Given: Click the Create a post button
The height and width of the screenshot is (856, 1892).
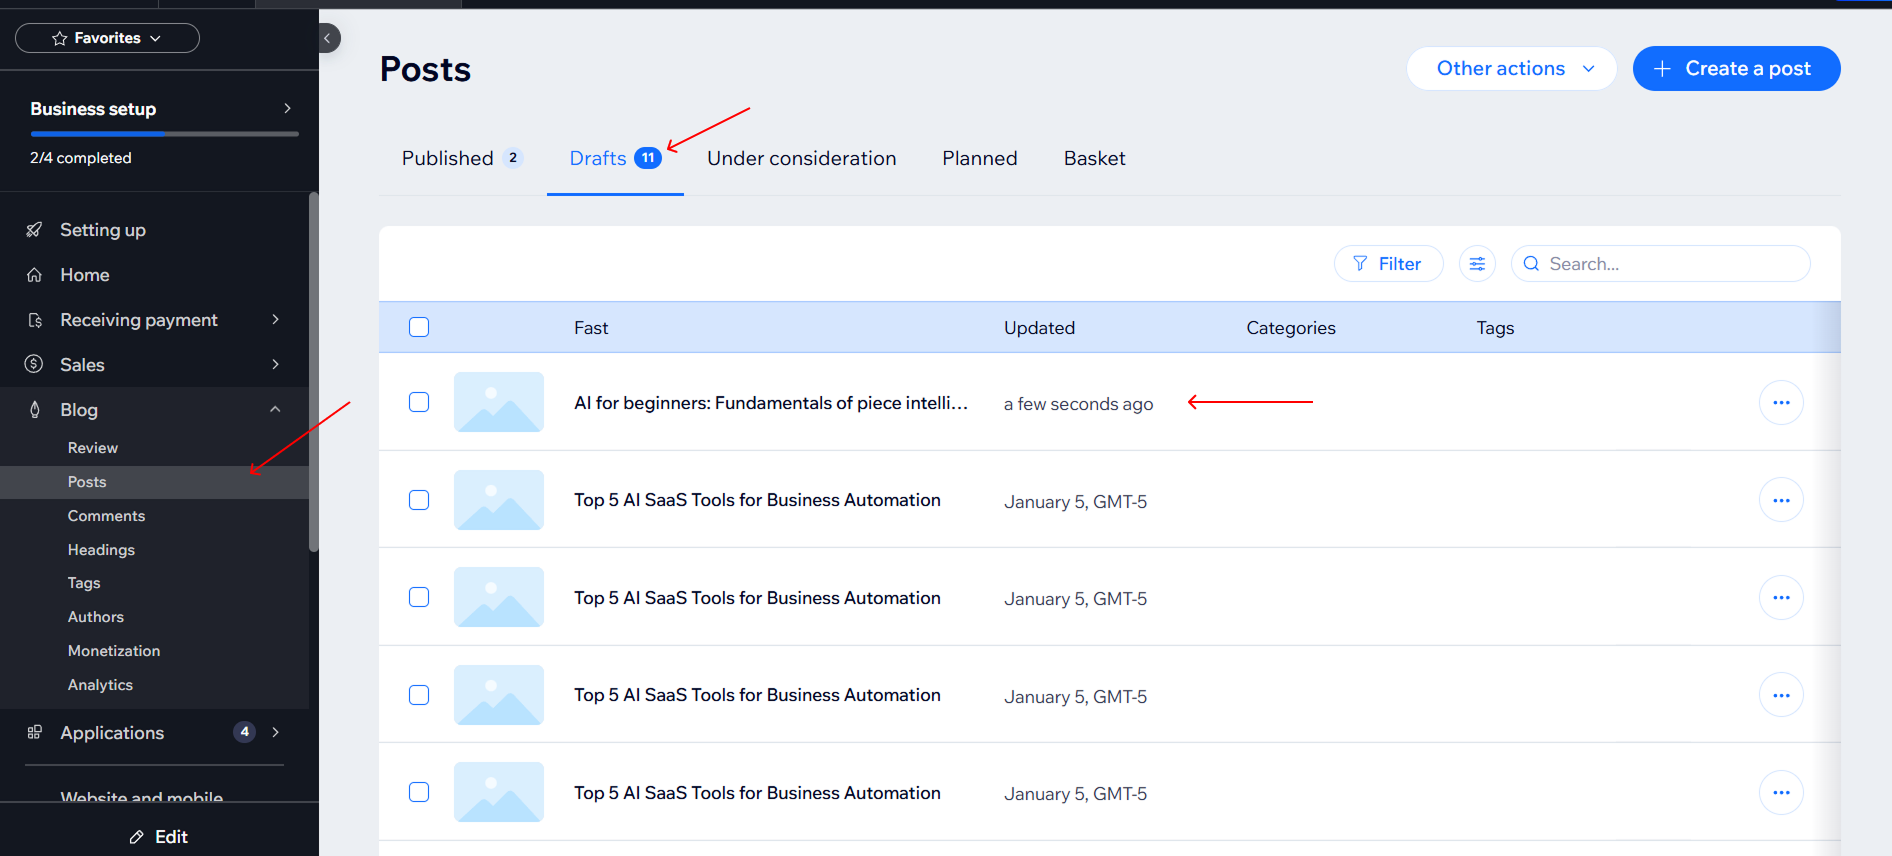Looking at the screenshot, I should [x=1736, y=69].
